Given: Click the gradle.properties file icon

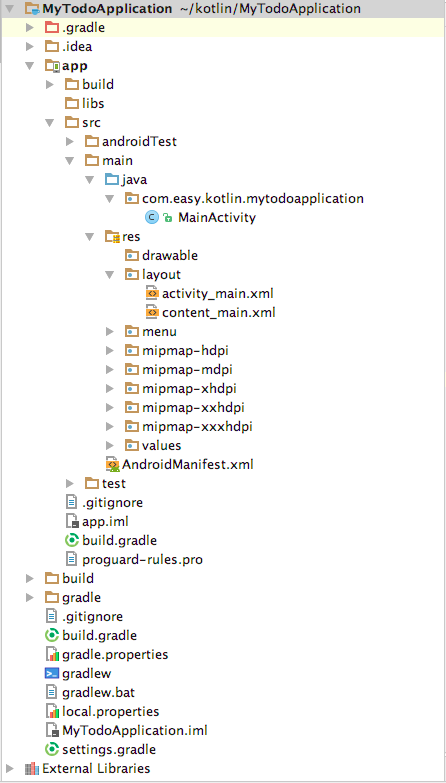Looking at the screenshot, I should (x=52, y=654).
